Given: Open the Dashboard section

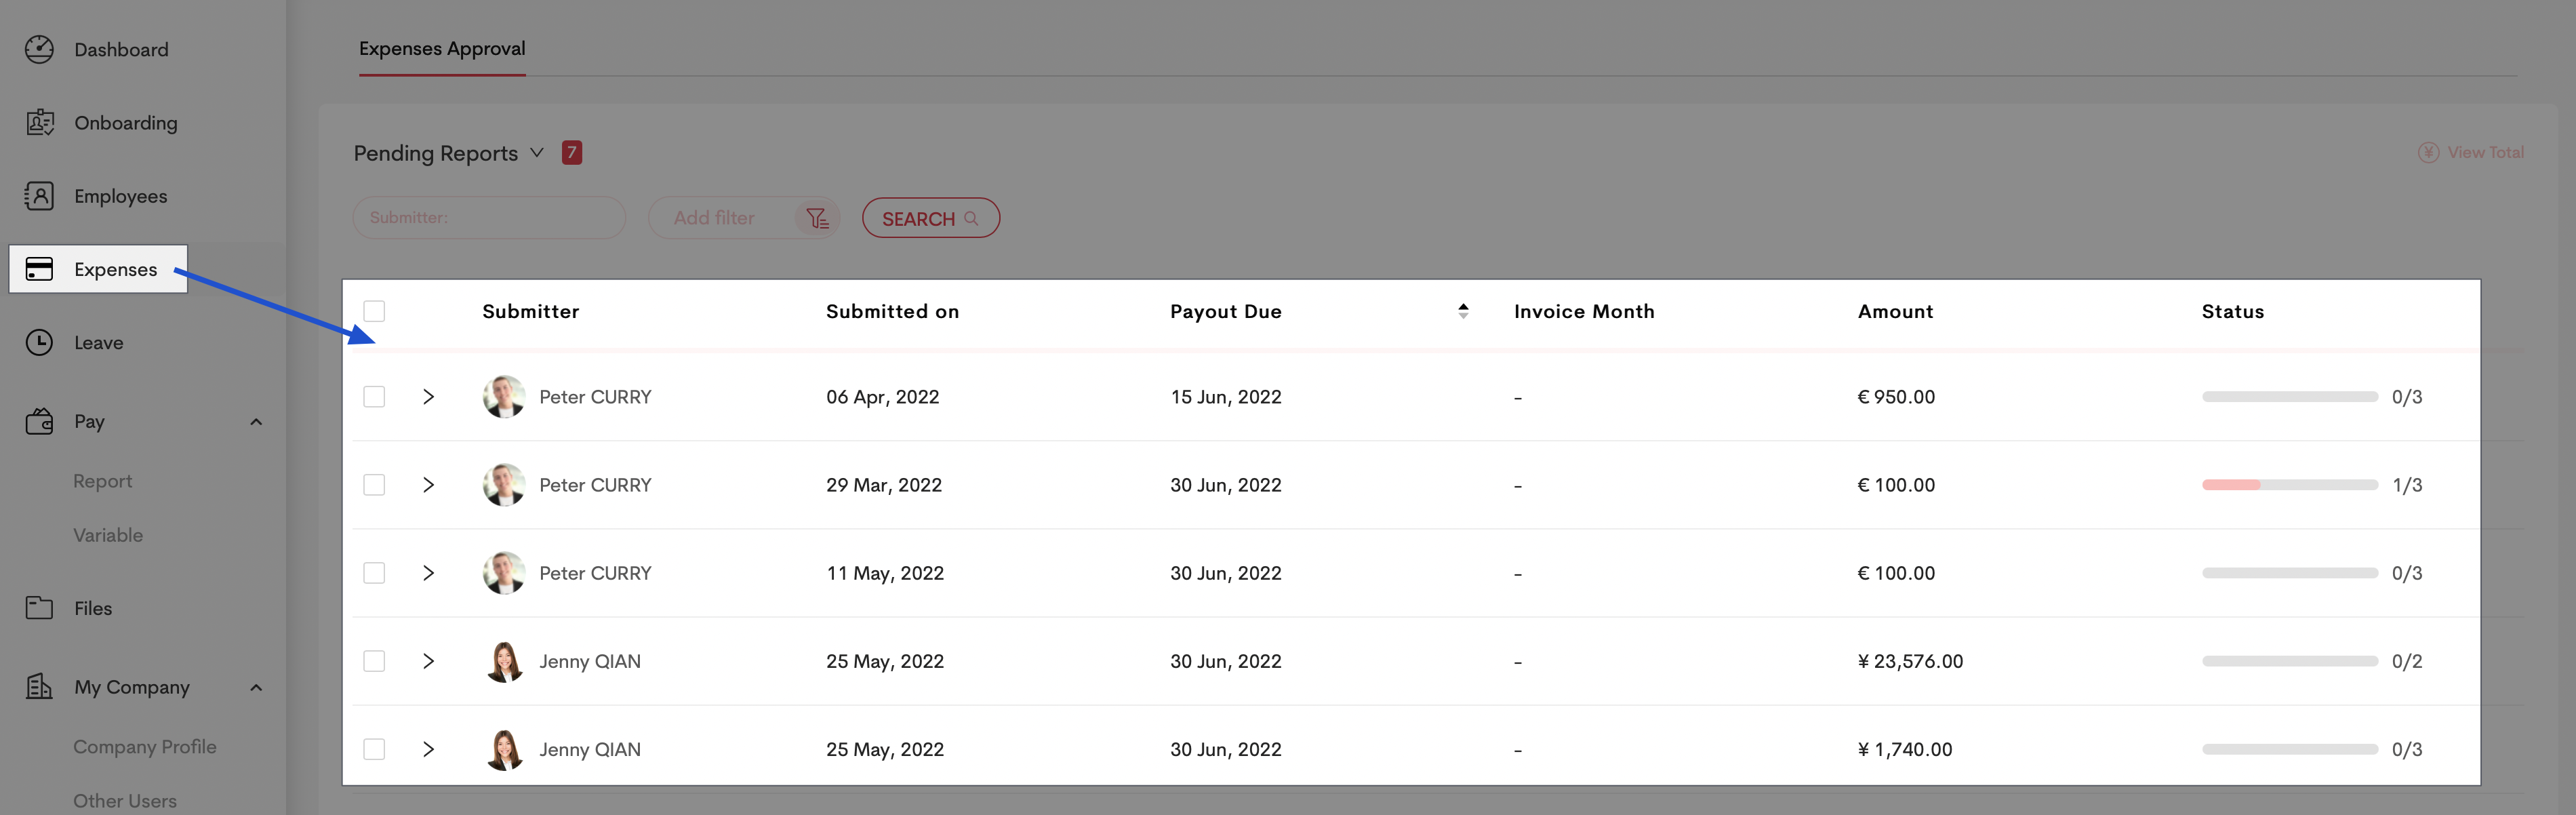Looking at the screenshot, I should point(120,48).
